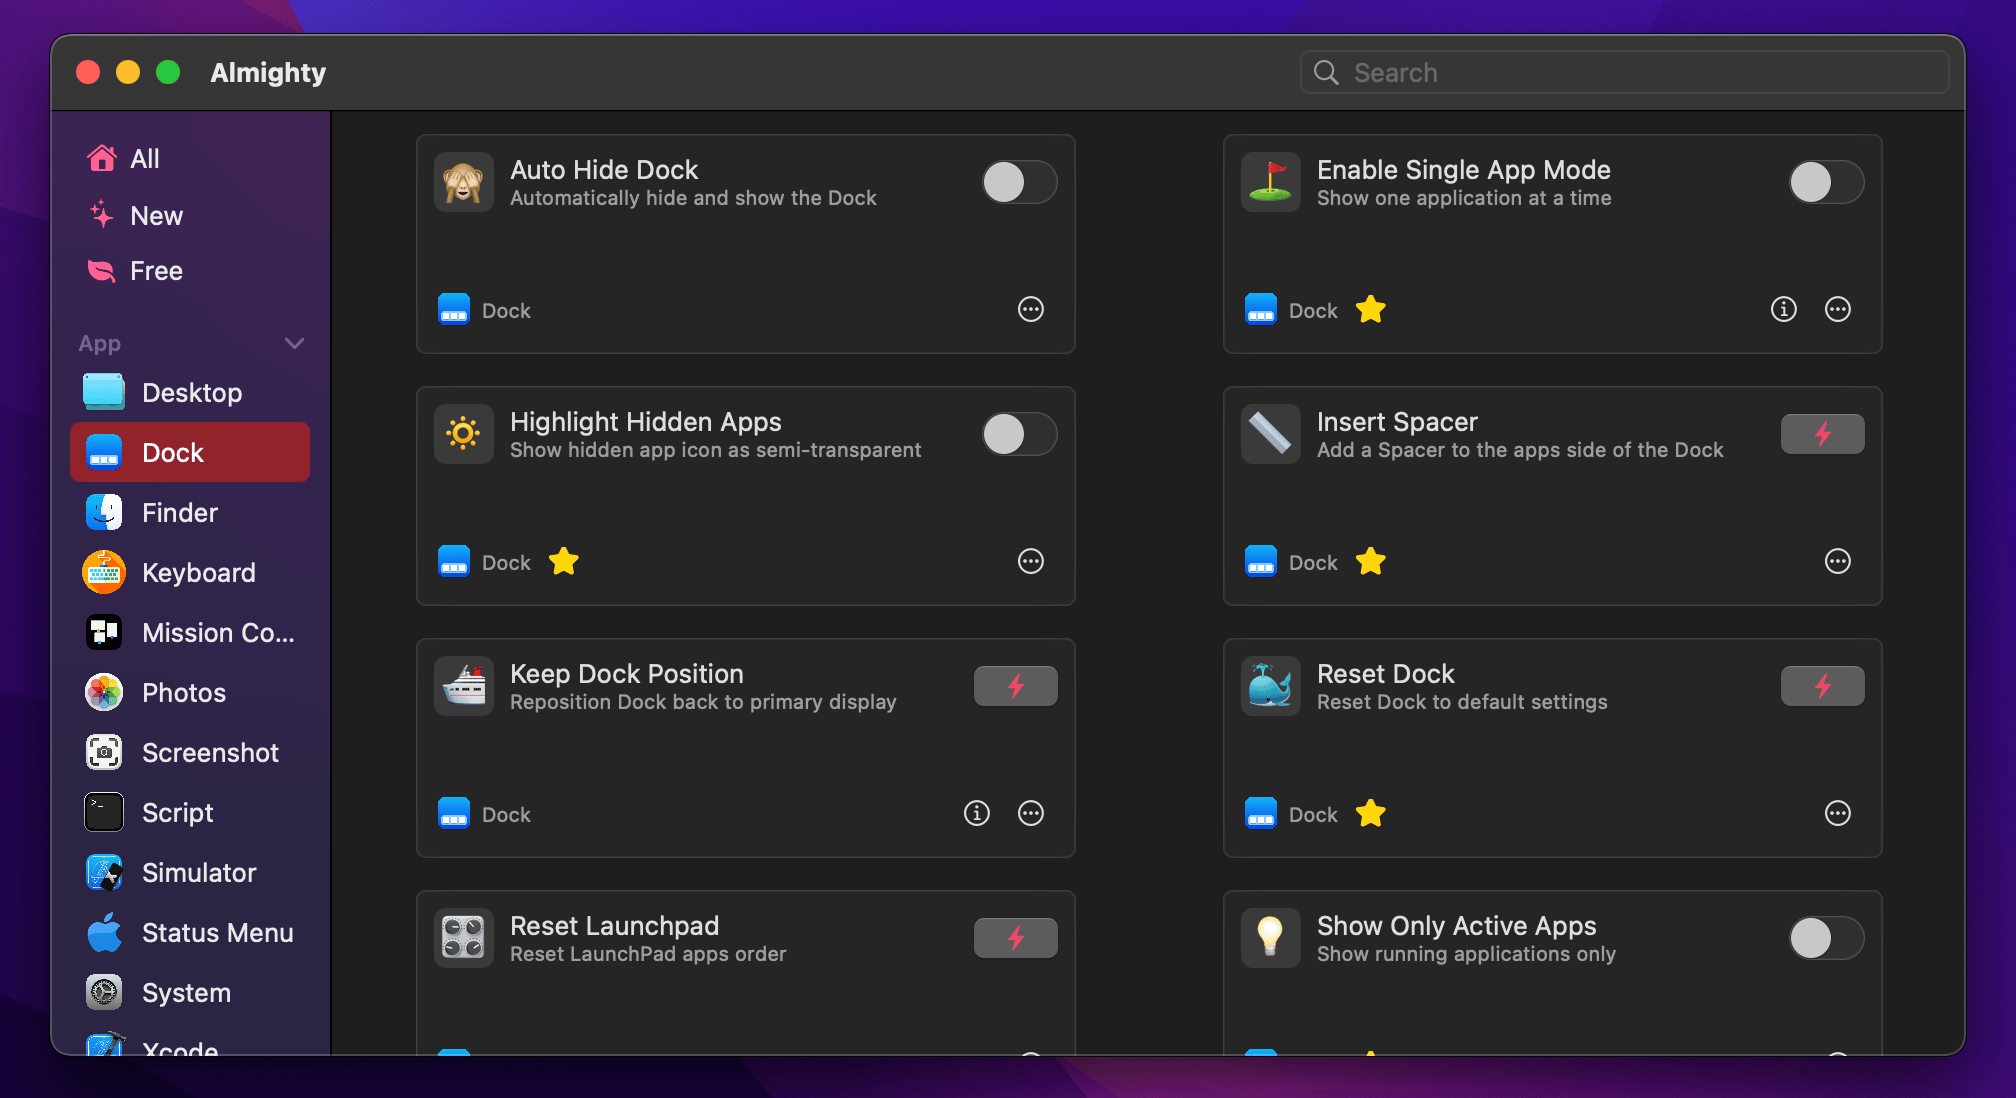The height and width of the screenshot is (1098, 2016).
Task: Show info for Enable Single App Mode
Action: pos(1784,309)
